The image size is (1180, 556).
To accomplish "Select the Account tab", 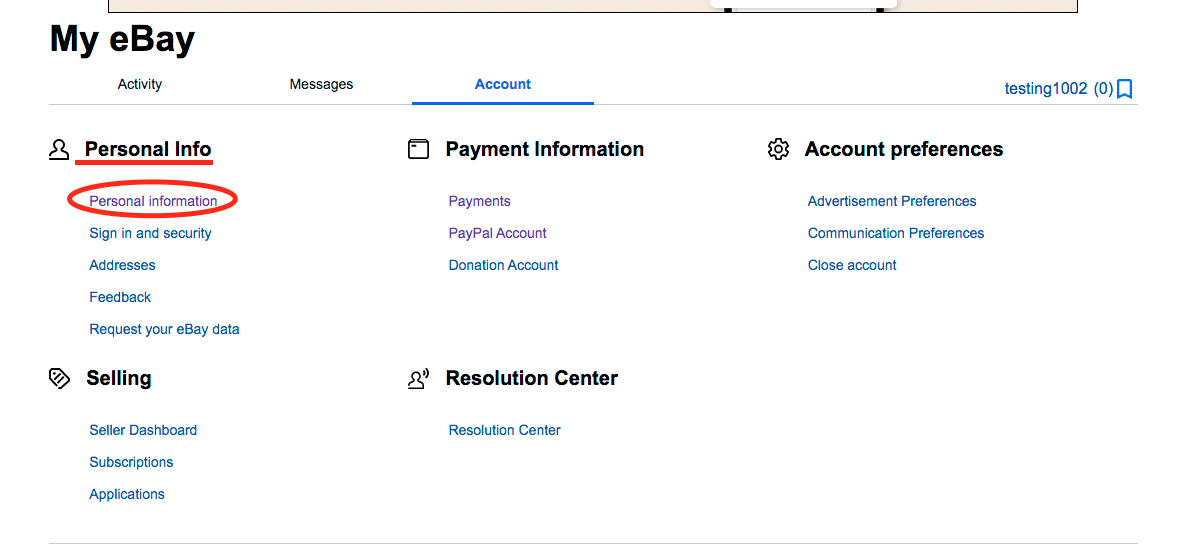I will (x=503, y=84).
